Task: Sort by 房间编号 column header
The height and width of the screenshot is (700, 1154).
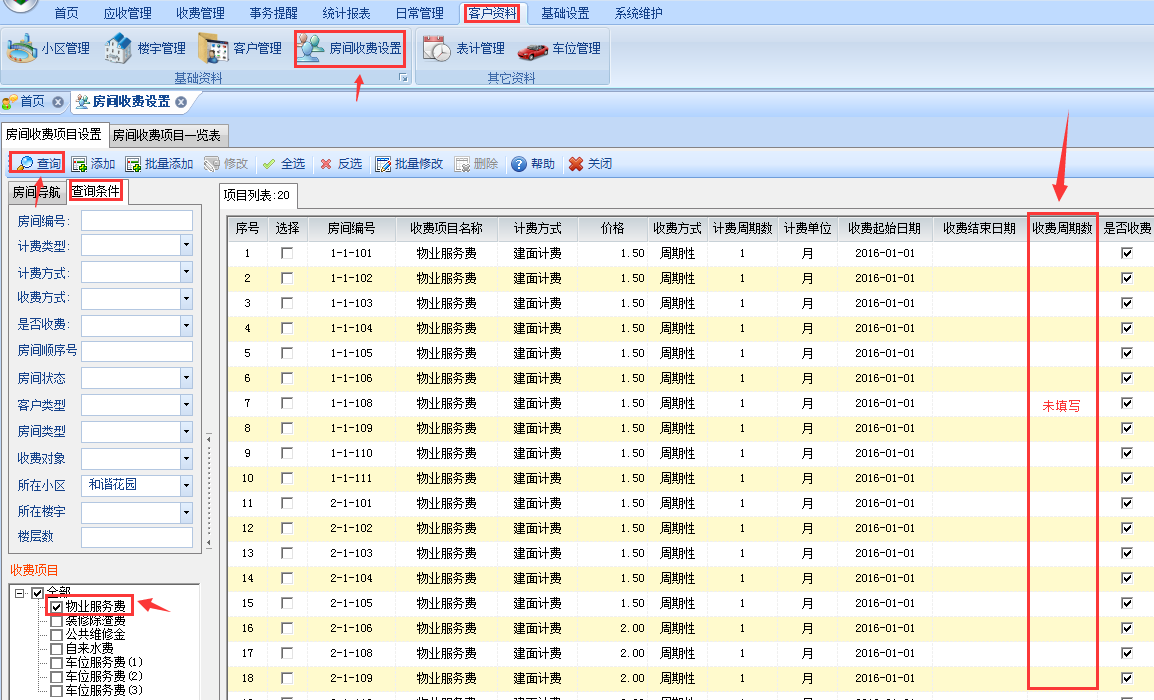Action: [x=352, y=229]
